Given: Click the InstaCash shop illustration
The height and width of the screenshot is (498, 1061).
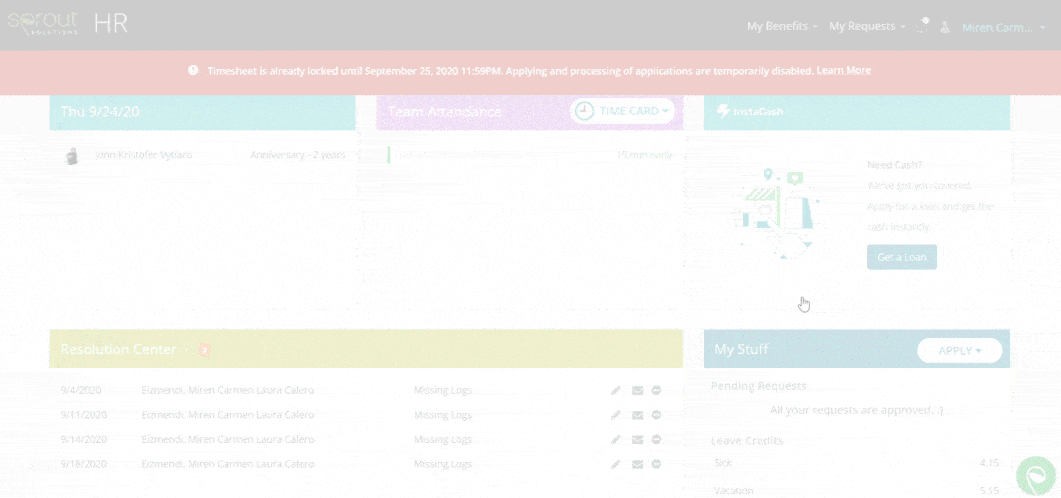Looking at the screenshot, I should click(777, 213).
